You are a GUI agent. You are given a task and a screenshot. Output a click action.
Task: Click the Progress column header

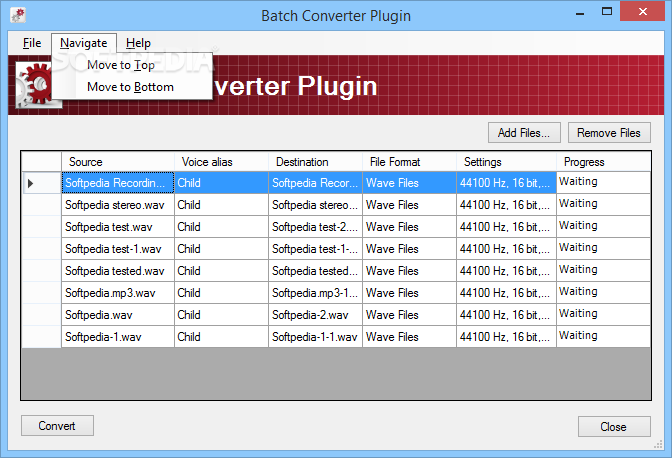603,162
